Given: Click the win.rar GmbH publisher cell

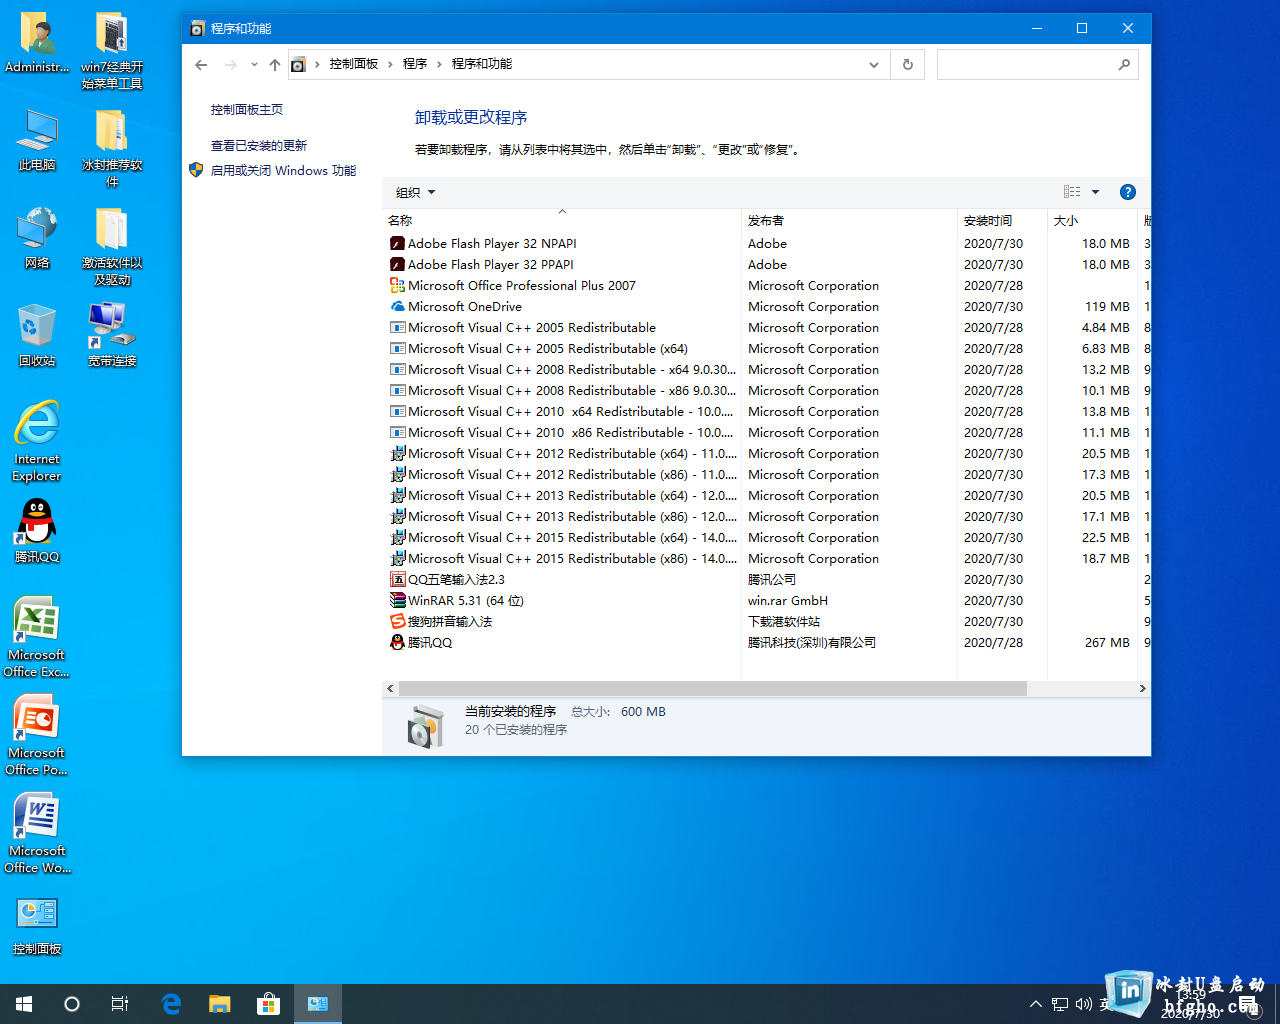Looking at the screenshot, I should point(788,600).
